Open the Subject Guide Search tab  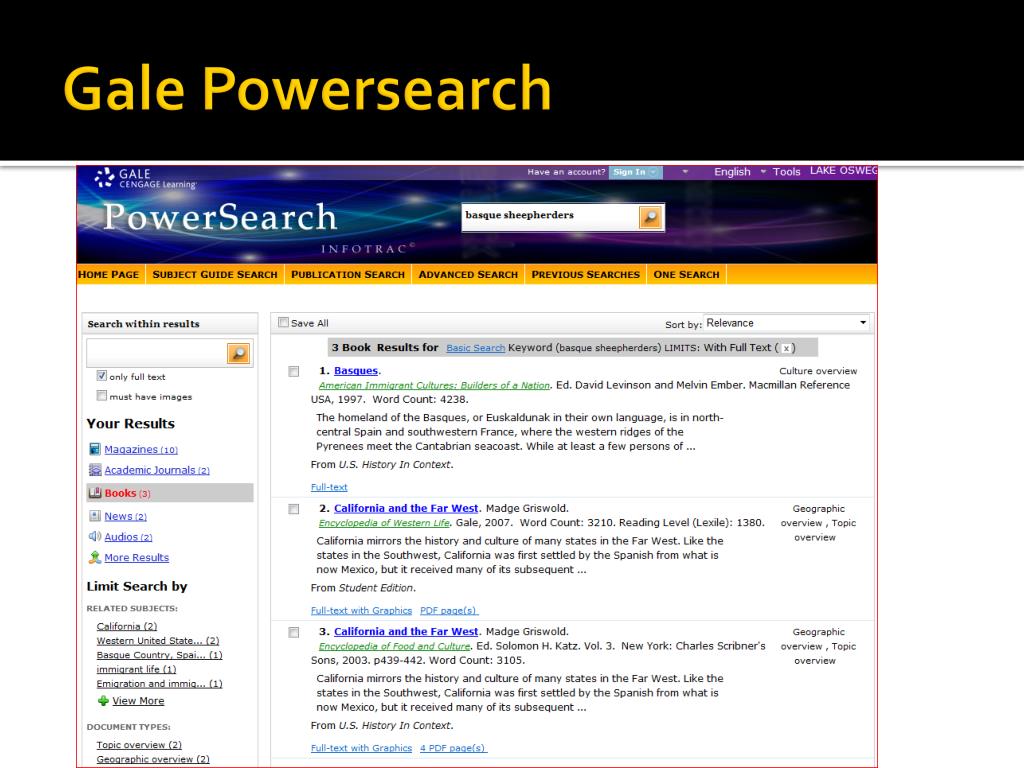click(x=215, y=274)
